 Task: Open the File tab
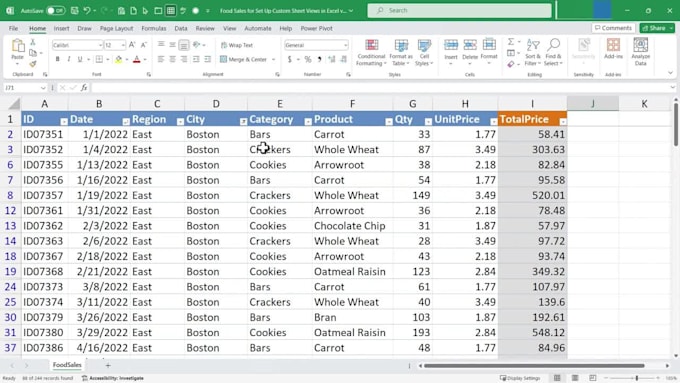pos(13,29)
